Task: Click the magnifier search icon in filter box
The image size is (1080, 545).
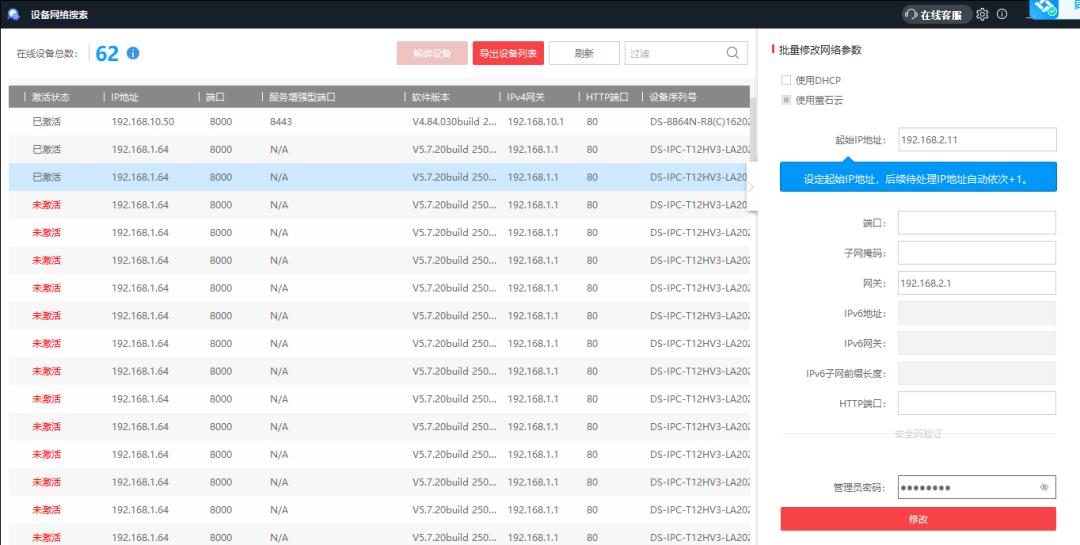Action: pyautogui.click(x=733, y=53)
